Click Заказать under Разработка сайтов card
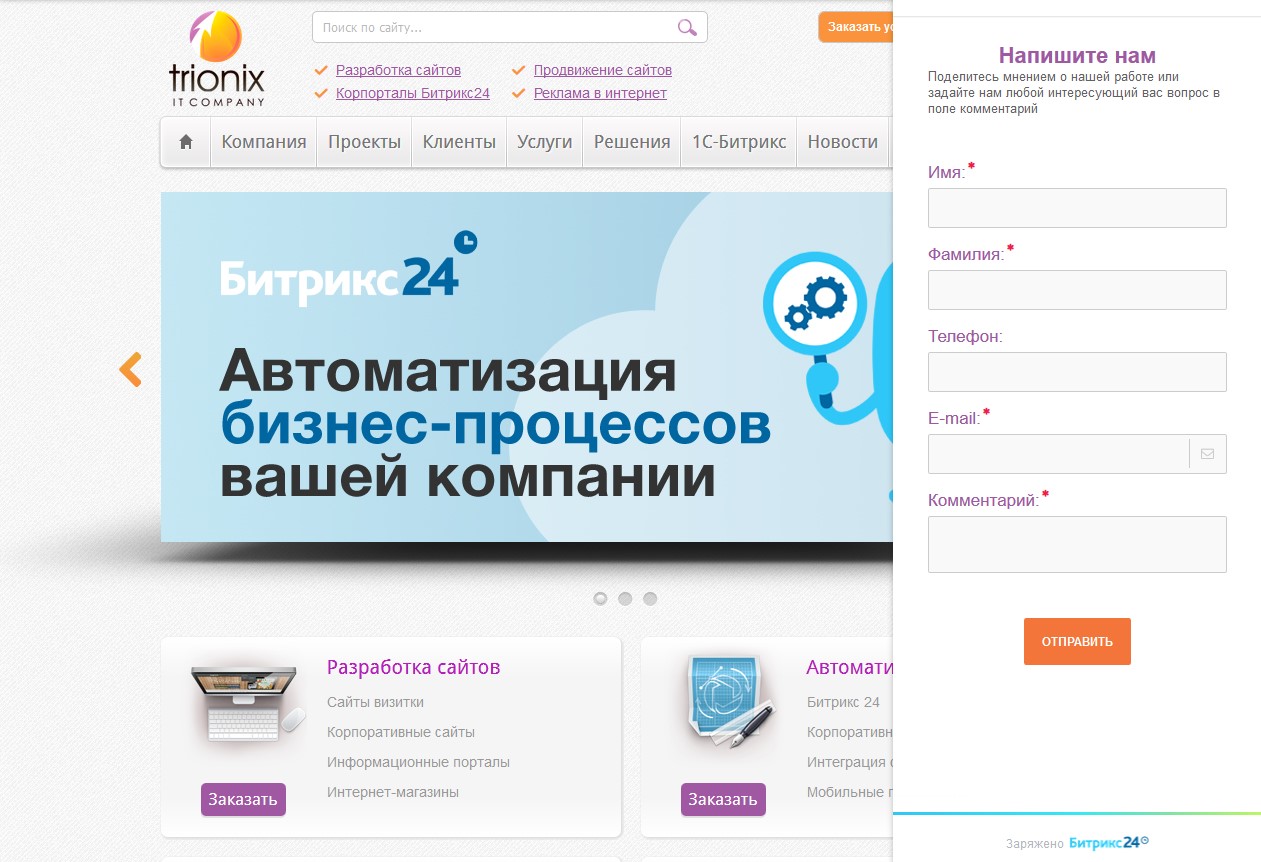Viewport: 1261px width, 862px height. [243, 799]
